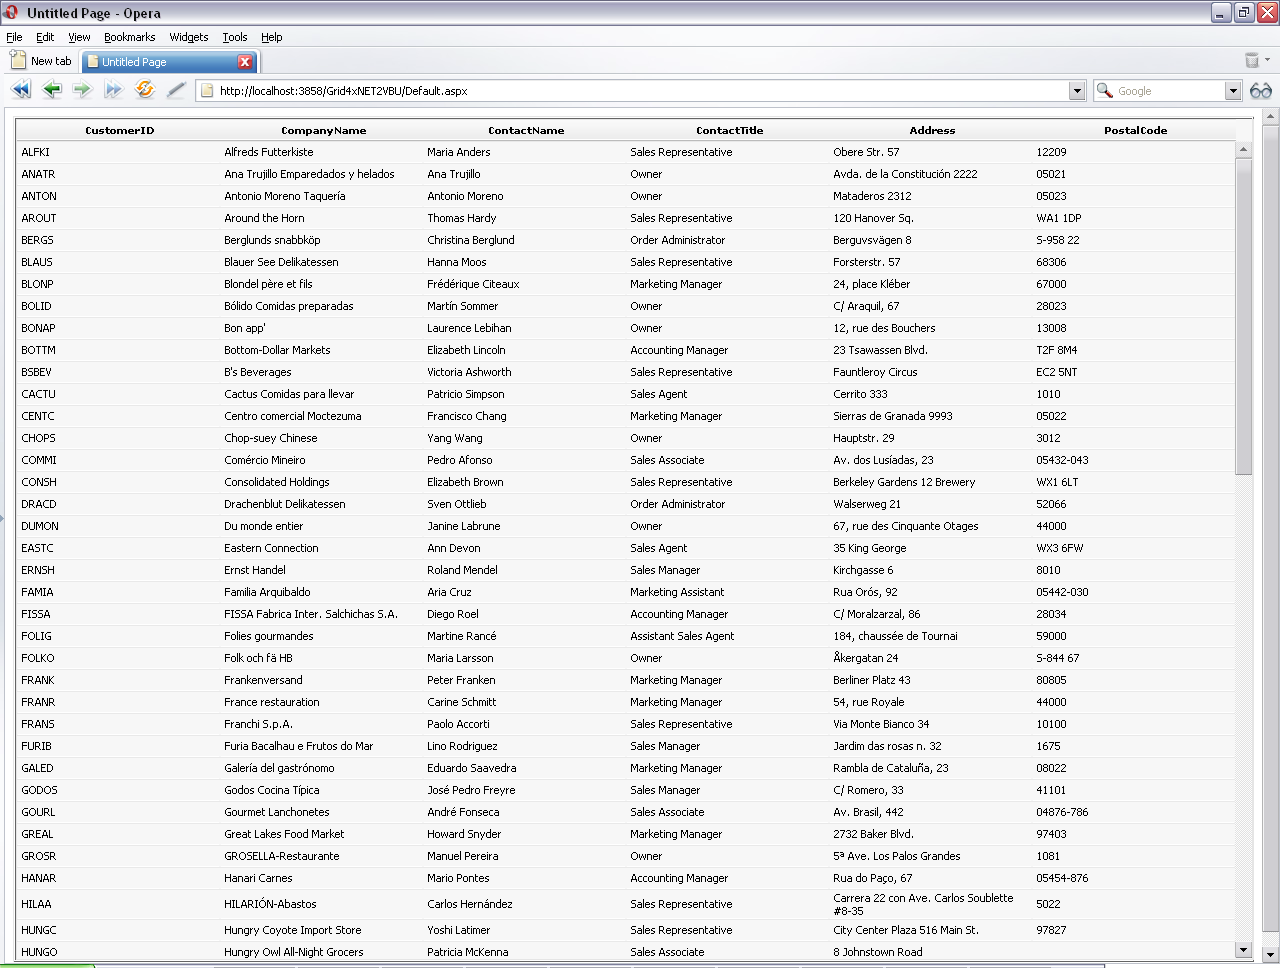Screen dimensions: 1280x968
Task: Select the ALFKI customer ID cell
Action: pos(35,152)
